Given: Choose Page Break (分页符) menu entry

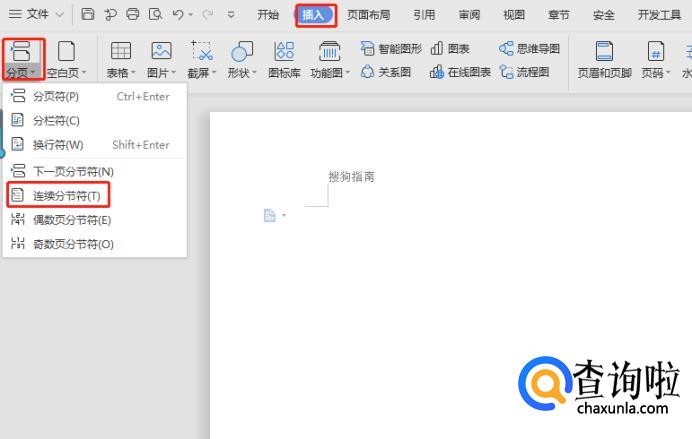Looking at the screenshot, I should tap(56, 96).
